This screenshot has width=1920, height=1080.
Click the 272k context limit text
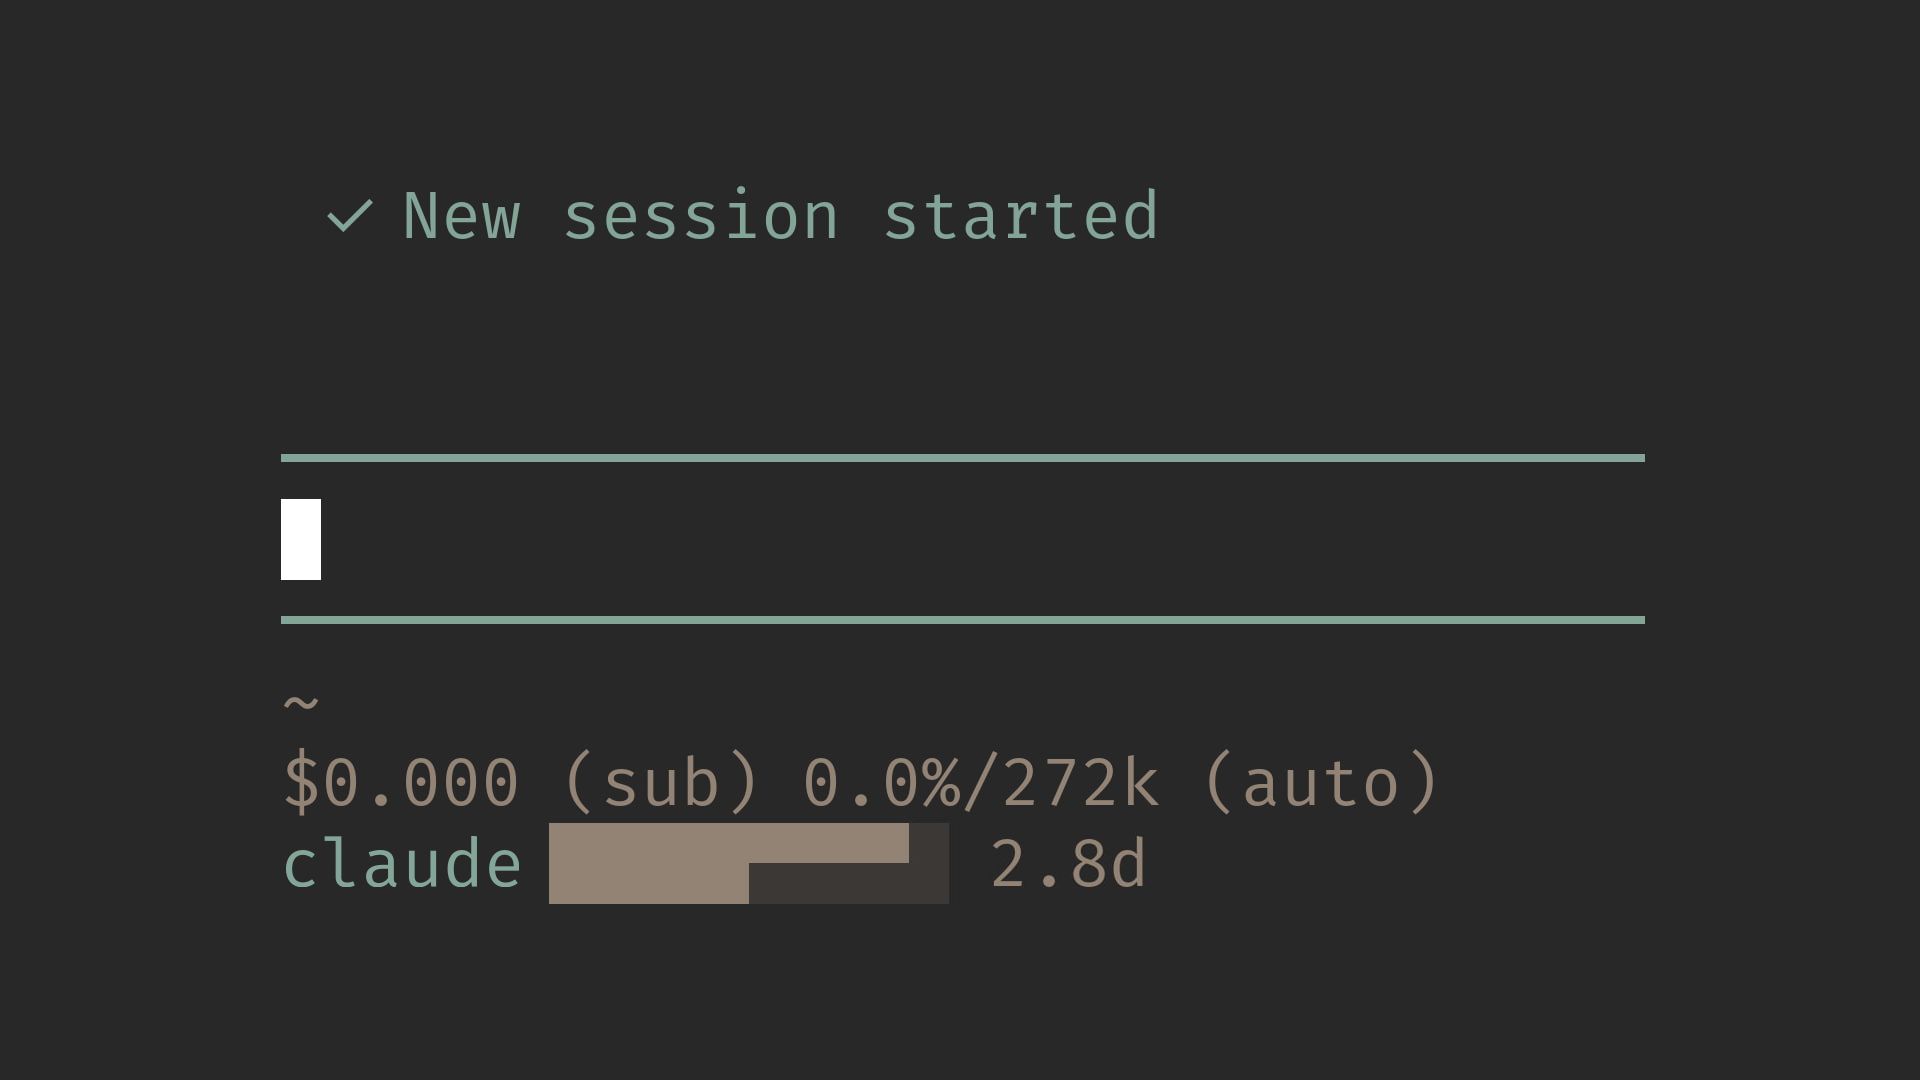point(1081,783)
